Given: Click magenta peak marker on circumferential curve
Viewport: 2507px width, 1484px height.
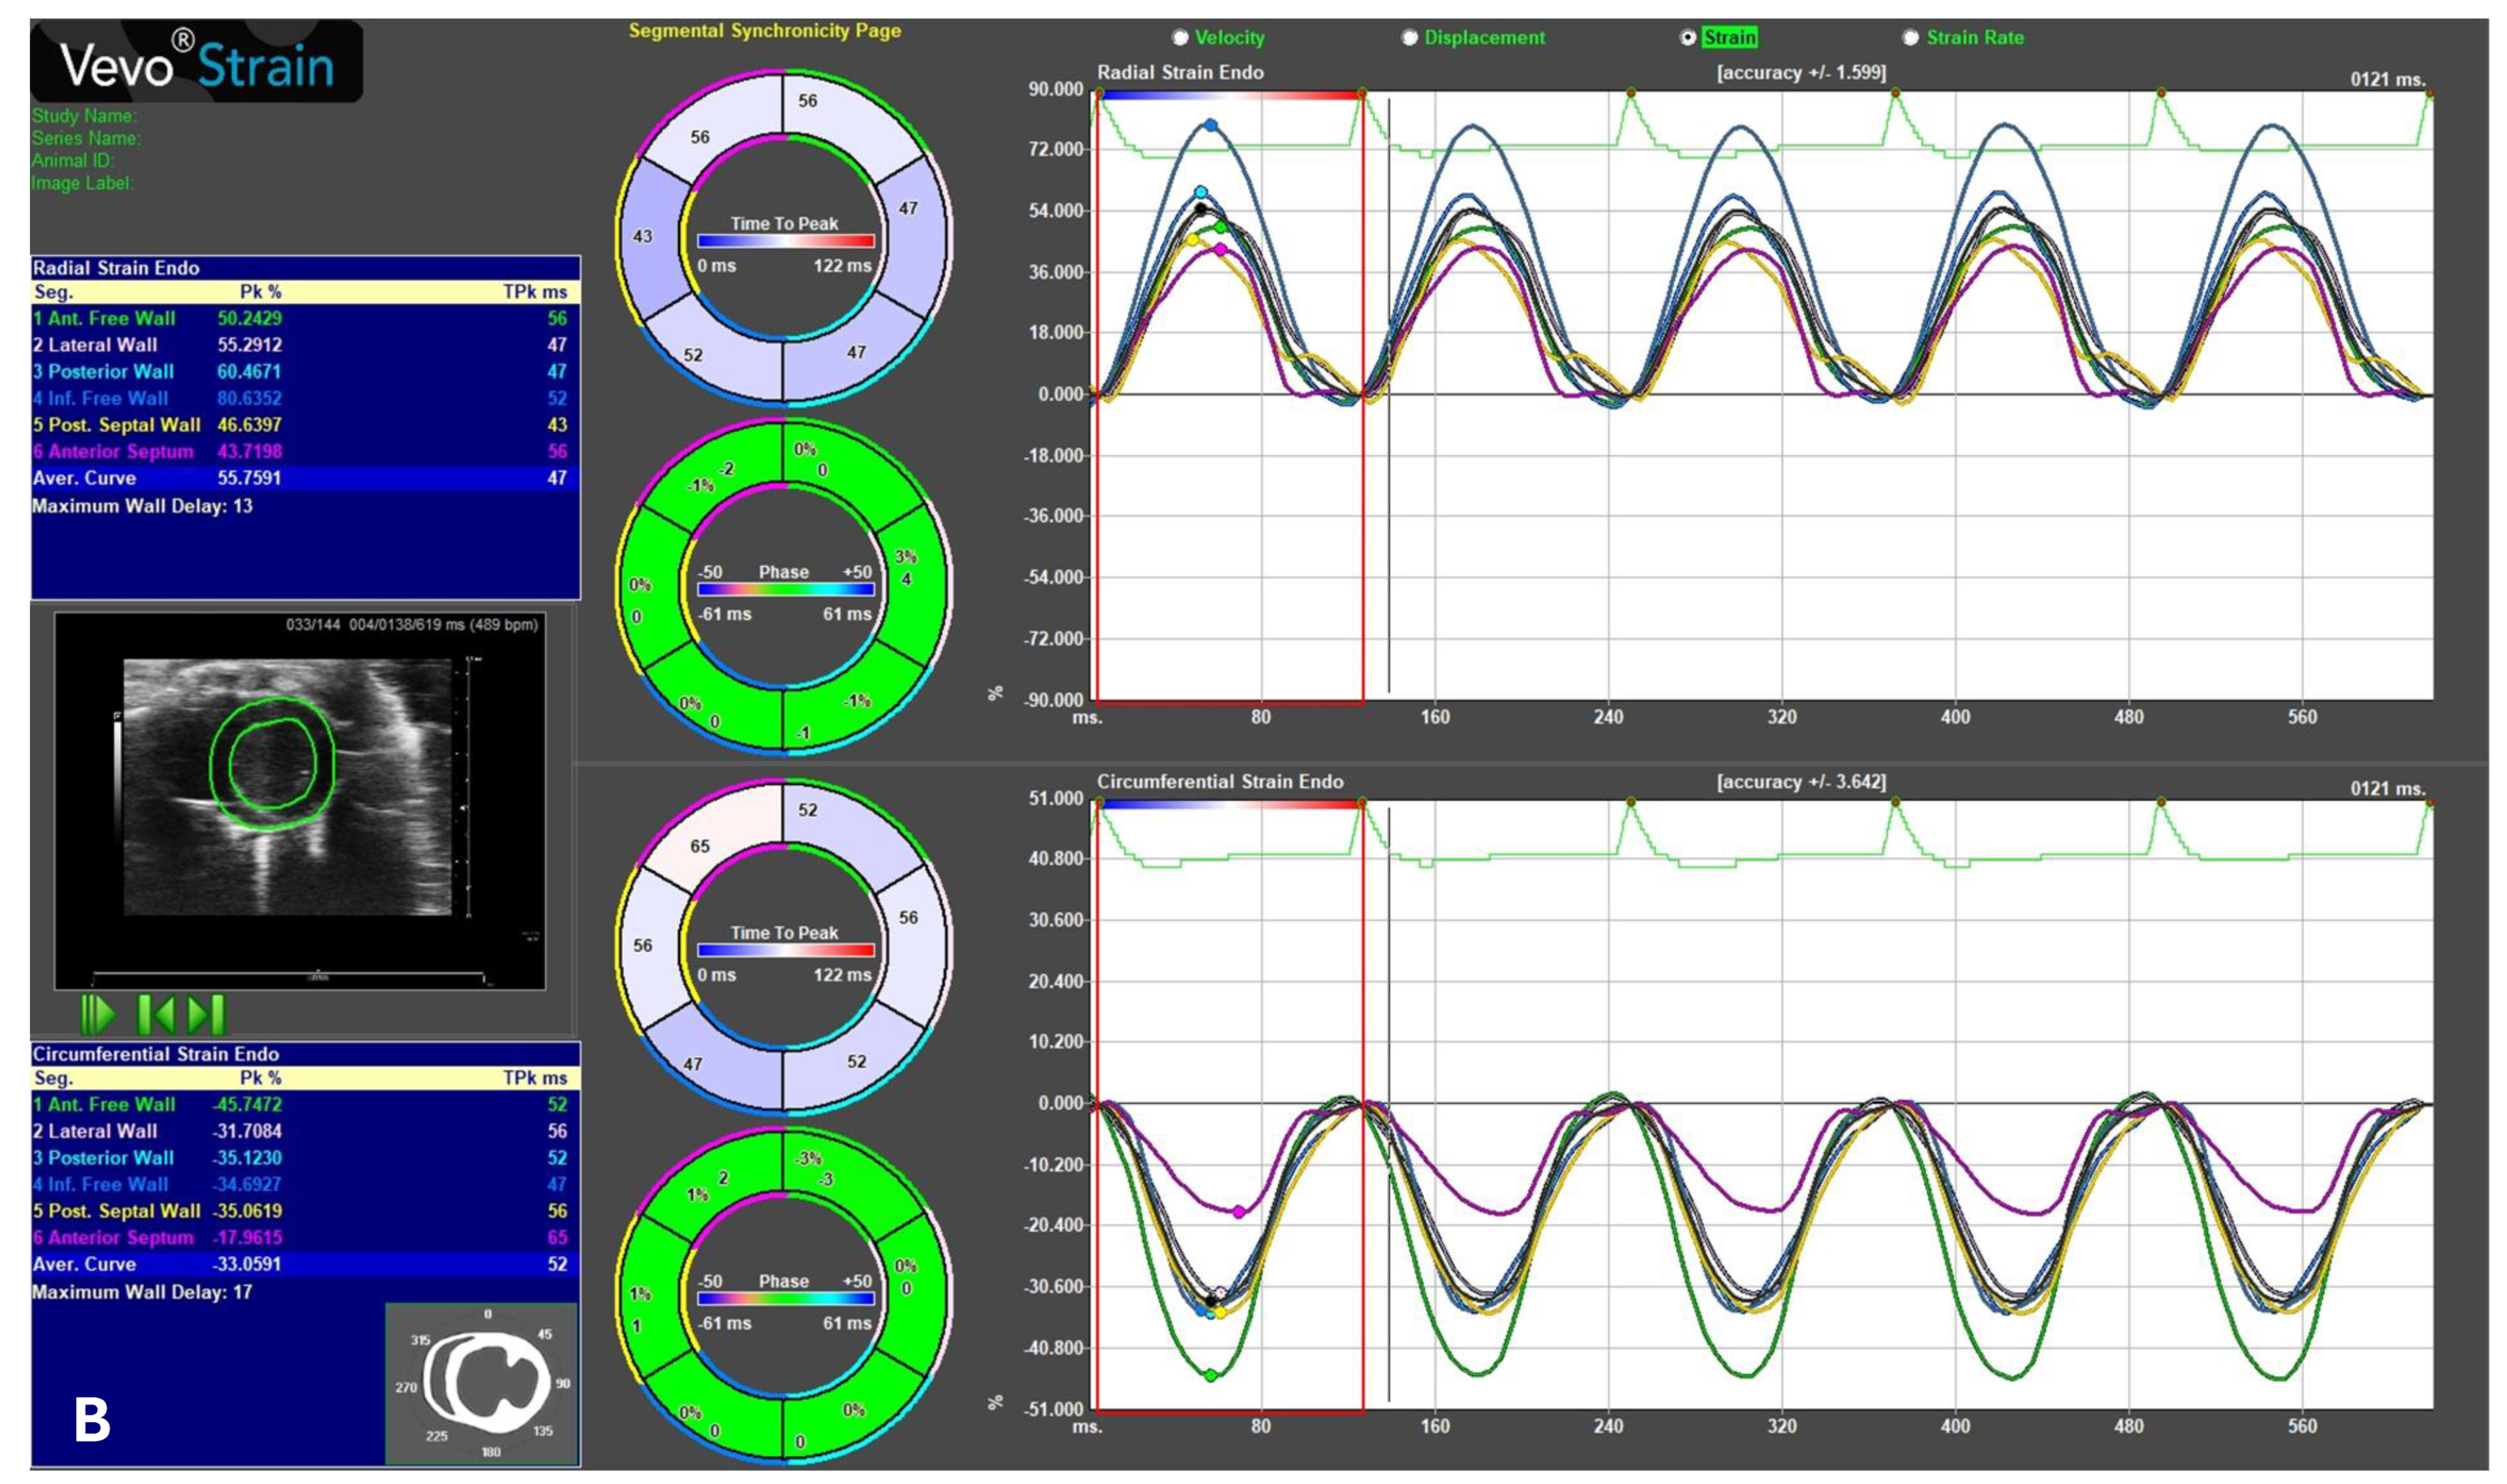Looking at the screenshot, I should coord(1239,1212).
